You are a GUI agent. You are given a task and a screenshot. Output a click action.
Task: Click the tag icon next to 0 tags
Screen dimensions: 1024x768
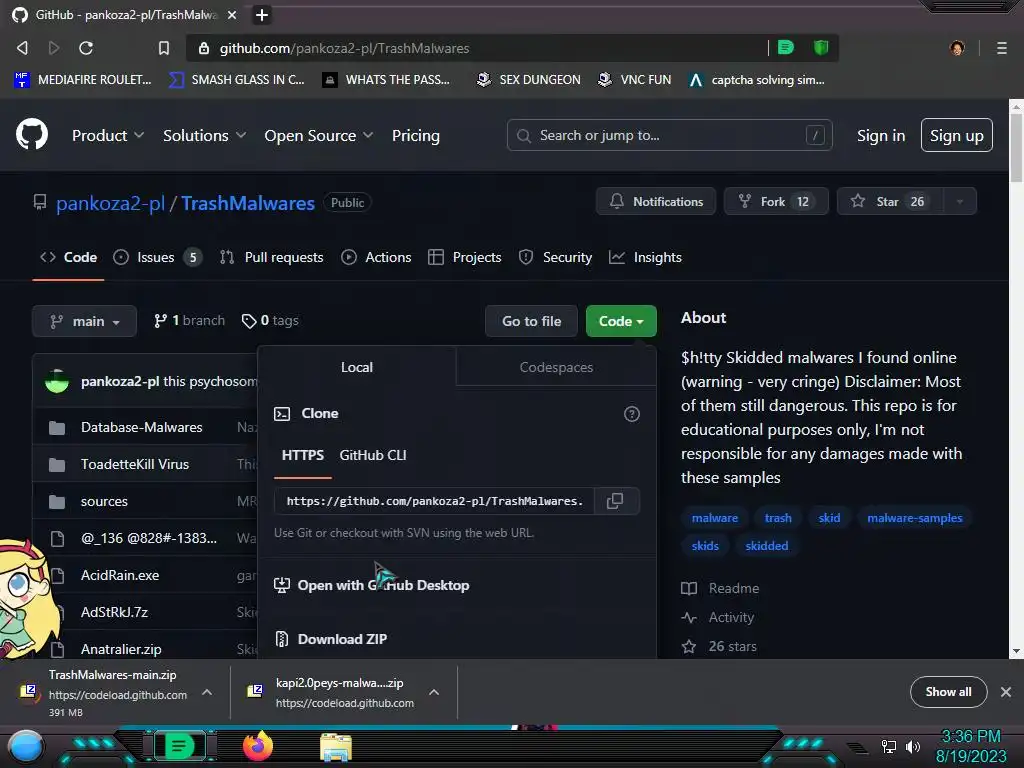[249, 321]
